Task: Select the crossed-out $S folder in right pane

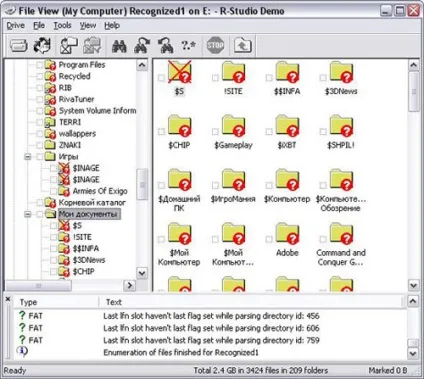Action: coord(180,72)
